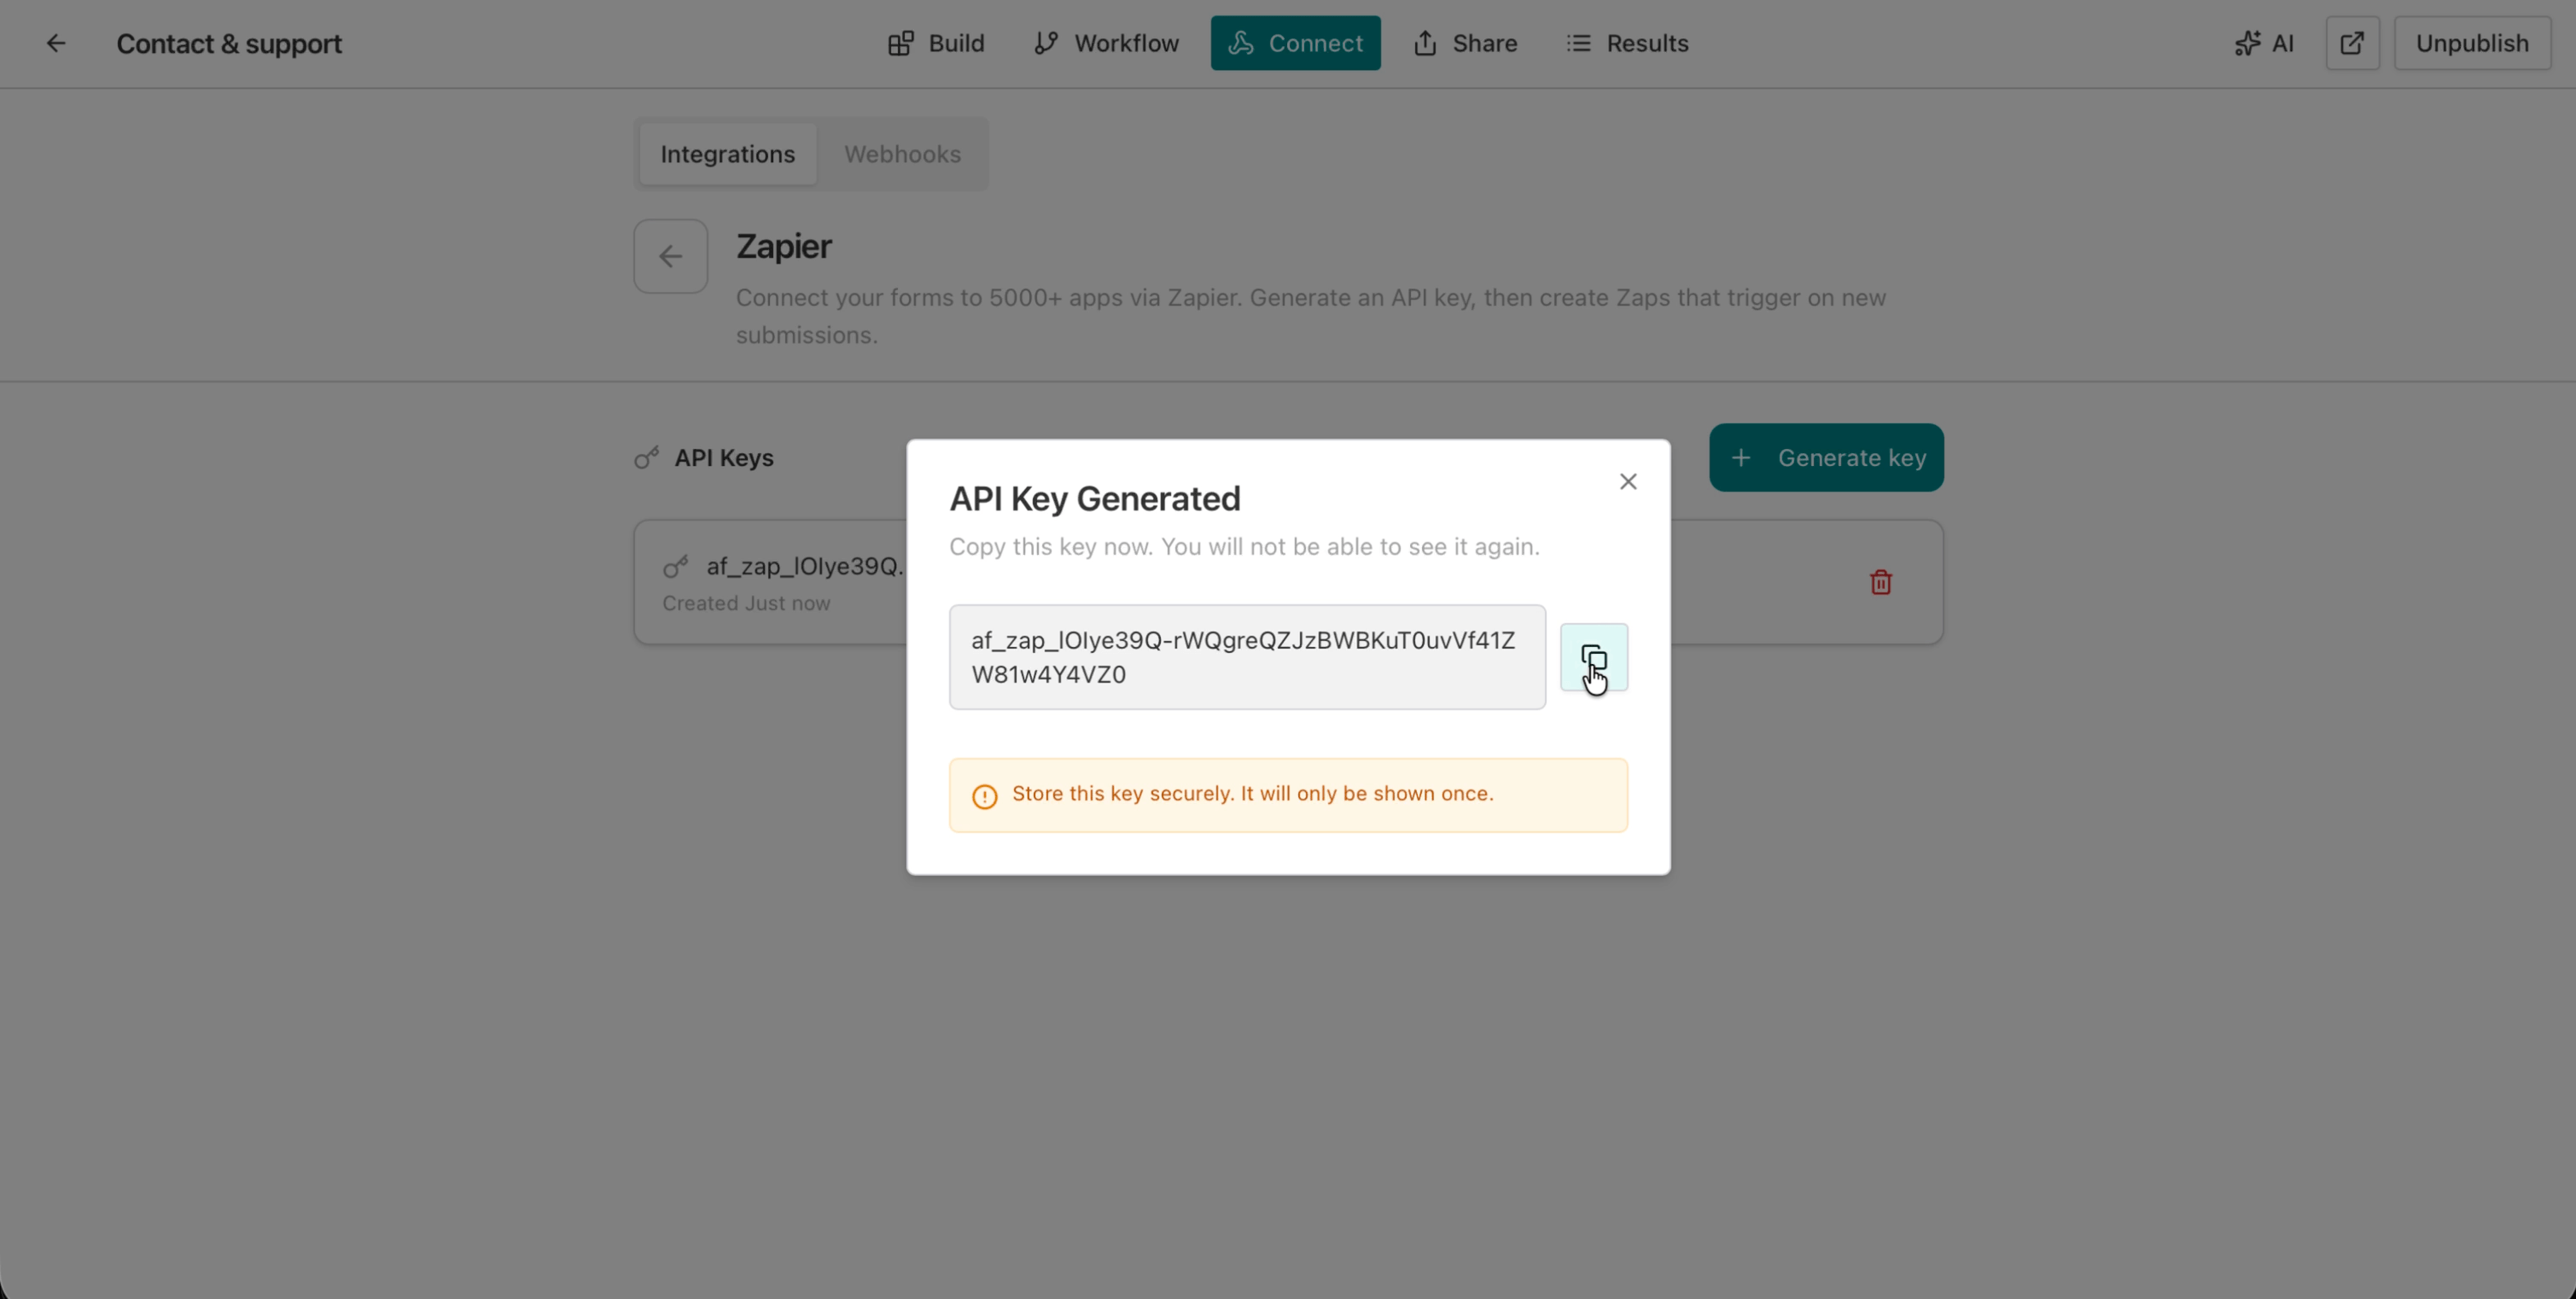
Task: Click the back arrow beside Zapier heading
Action: pos(669,256)
